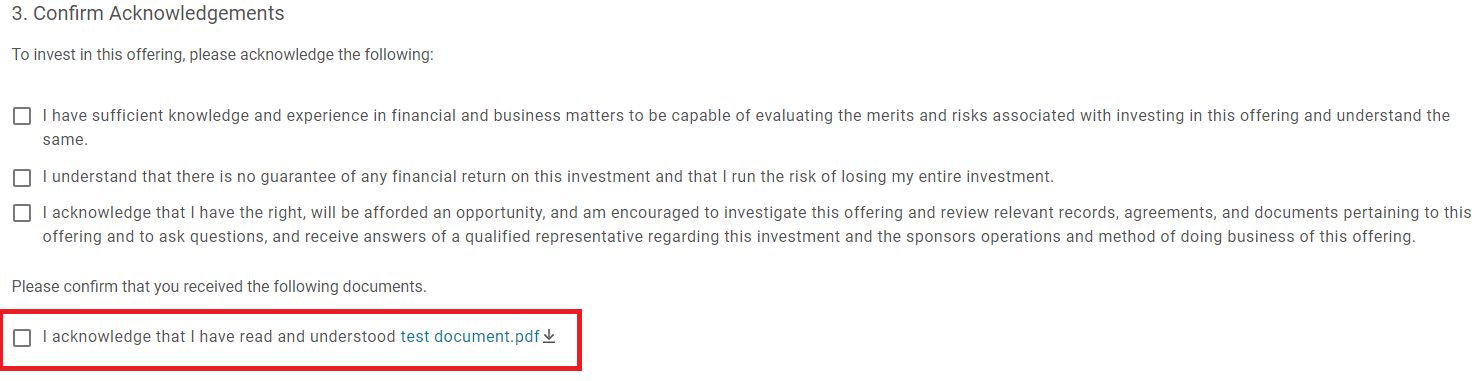Tick the read and understood document checkbox
The width and height of the screenshot is (1476, 381).
(x=22, y=338)
